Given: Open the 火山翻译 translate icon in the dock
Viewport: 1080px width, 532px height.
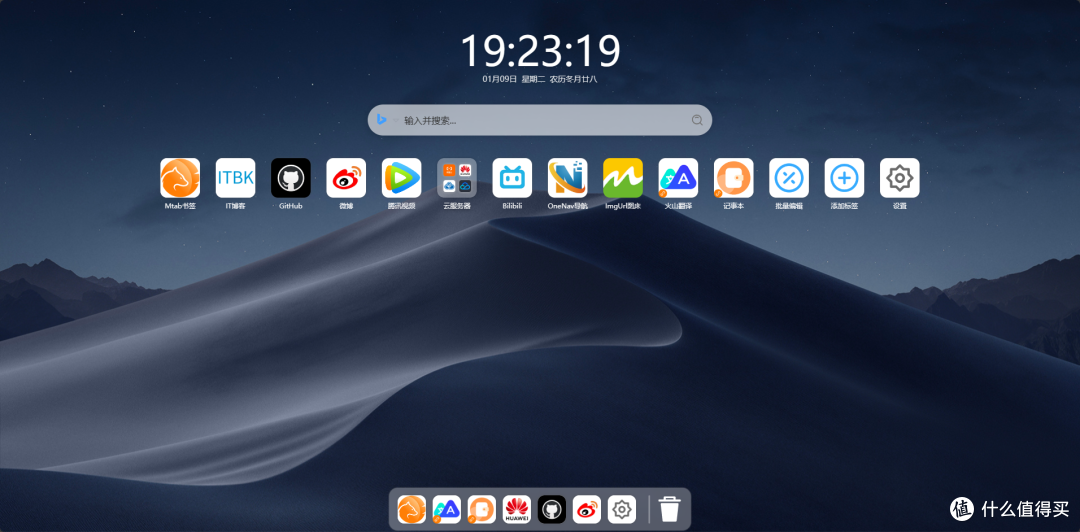Looking at the screenshot, I should pyautogui.click(x=447, y=509).
